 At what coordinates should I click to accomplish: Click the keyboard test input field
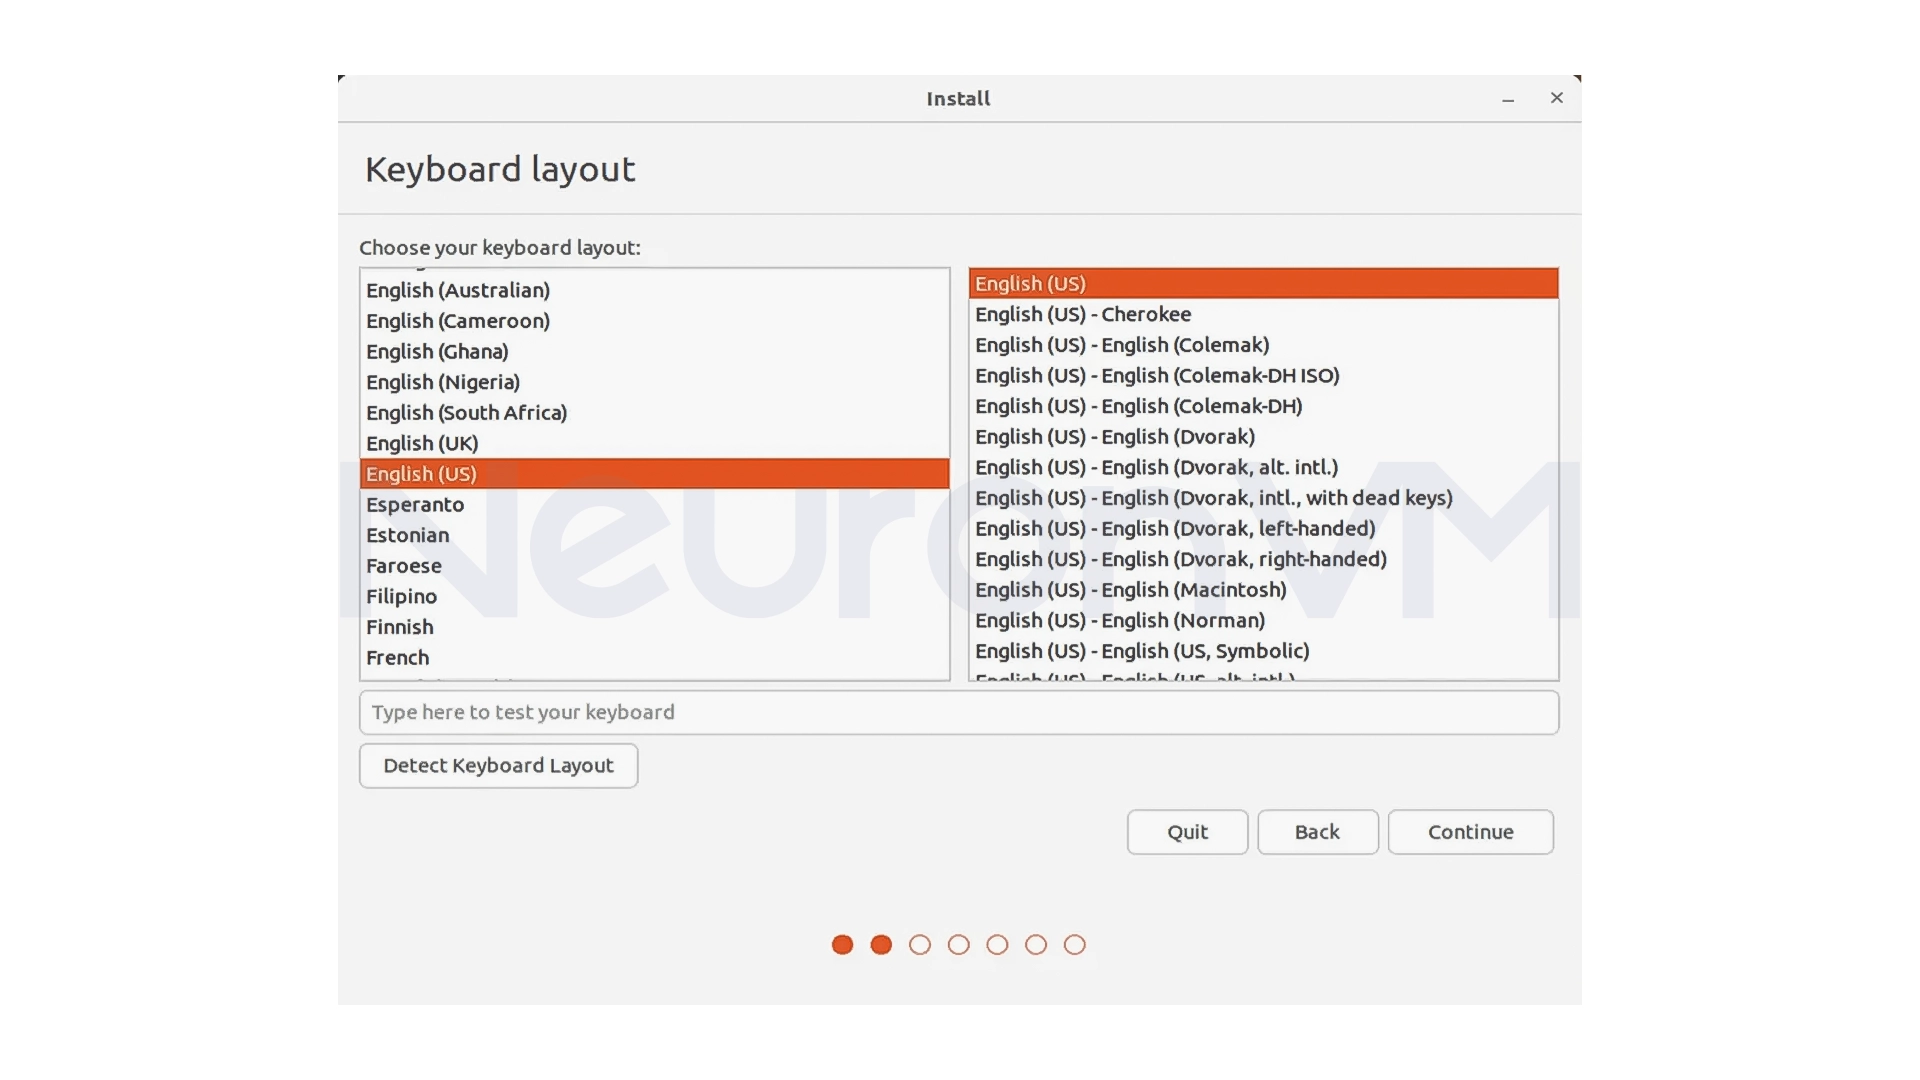point(958,712)
